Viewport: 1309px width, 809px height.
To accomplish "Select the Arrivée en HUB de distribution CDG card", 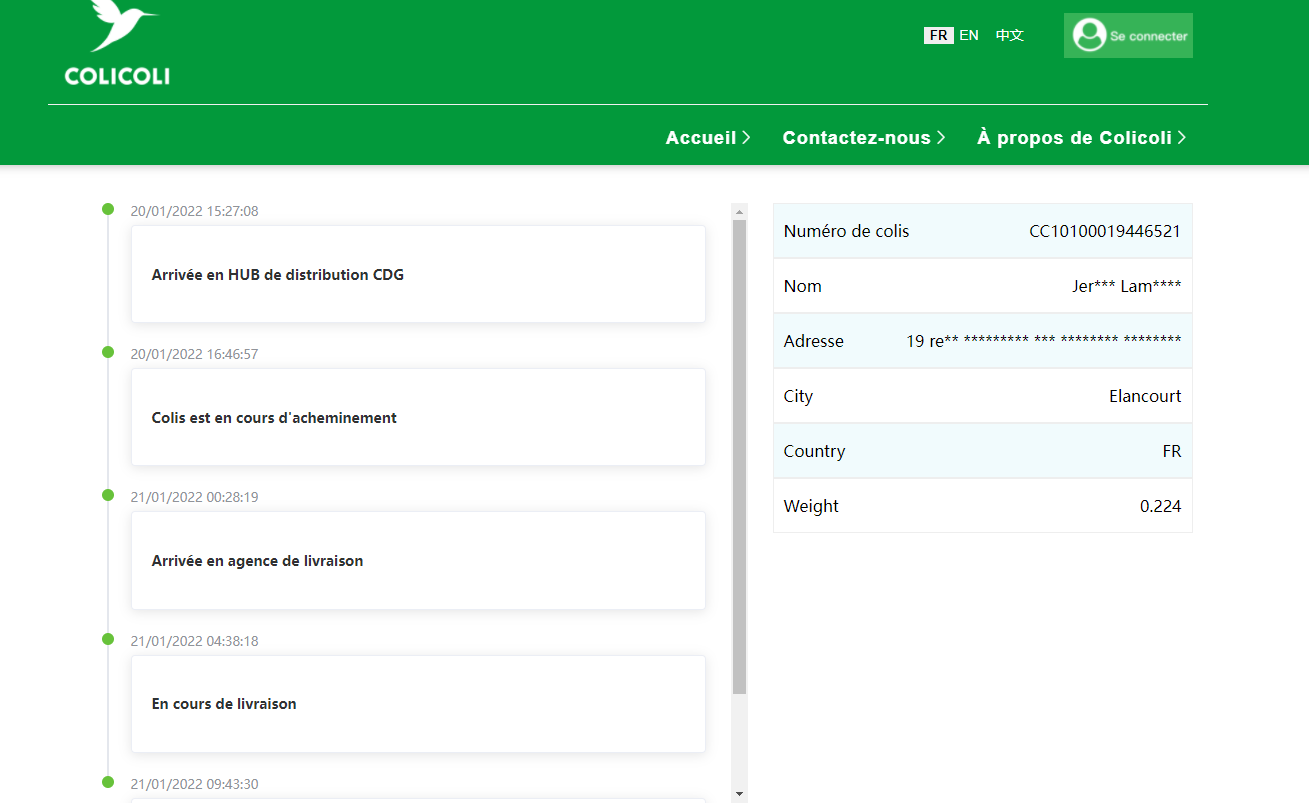I will [418, 274].
